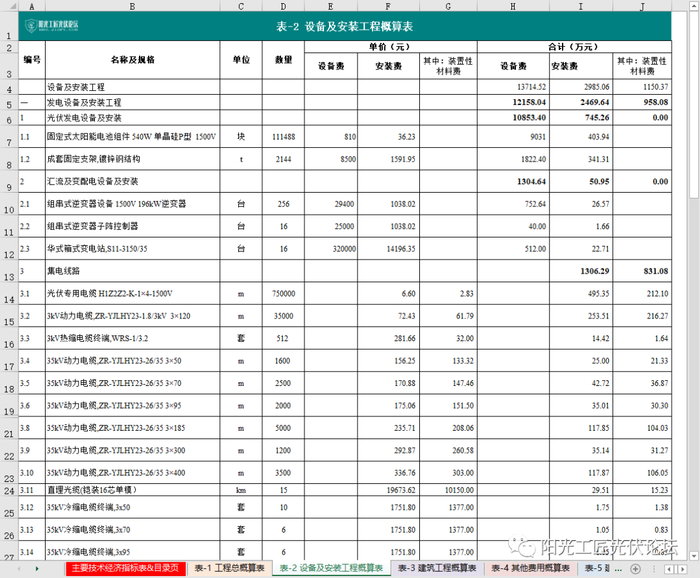
Task: Select cell 组串式逆变器子阵控制器
Action: coord(132,226)
